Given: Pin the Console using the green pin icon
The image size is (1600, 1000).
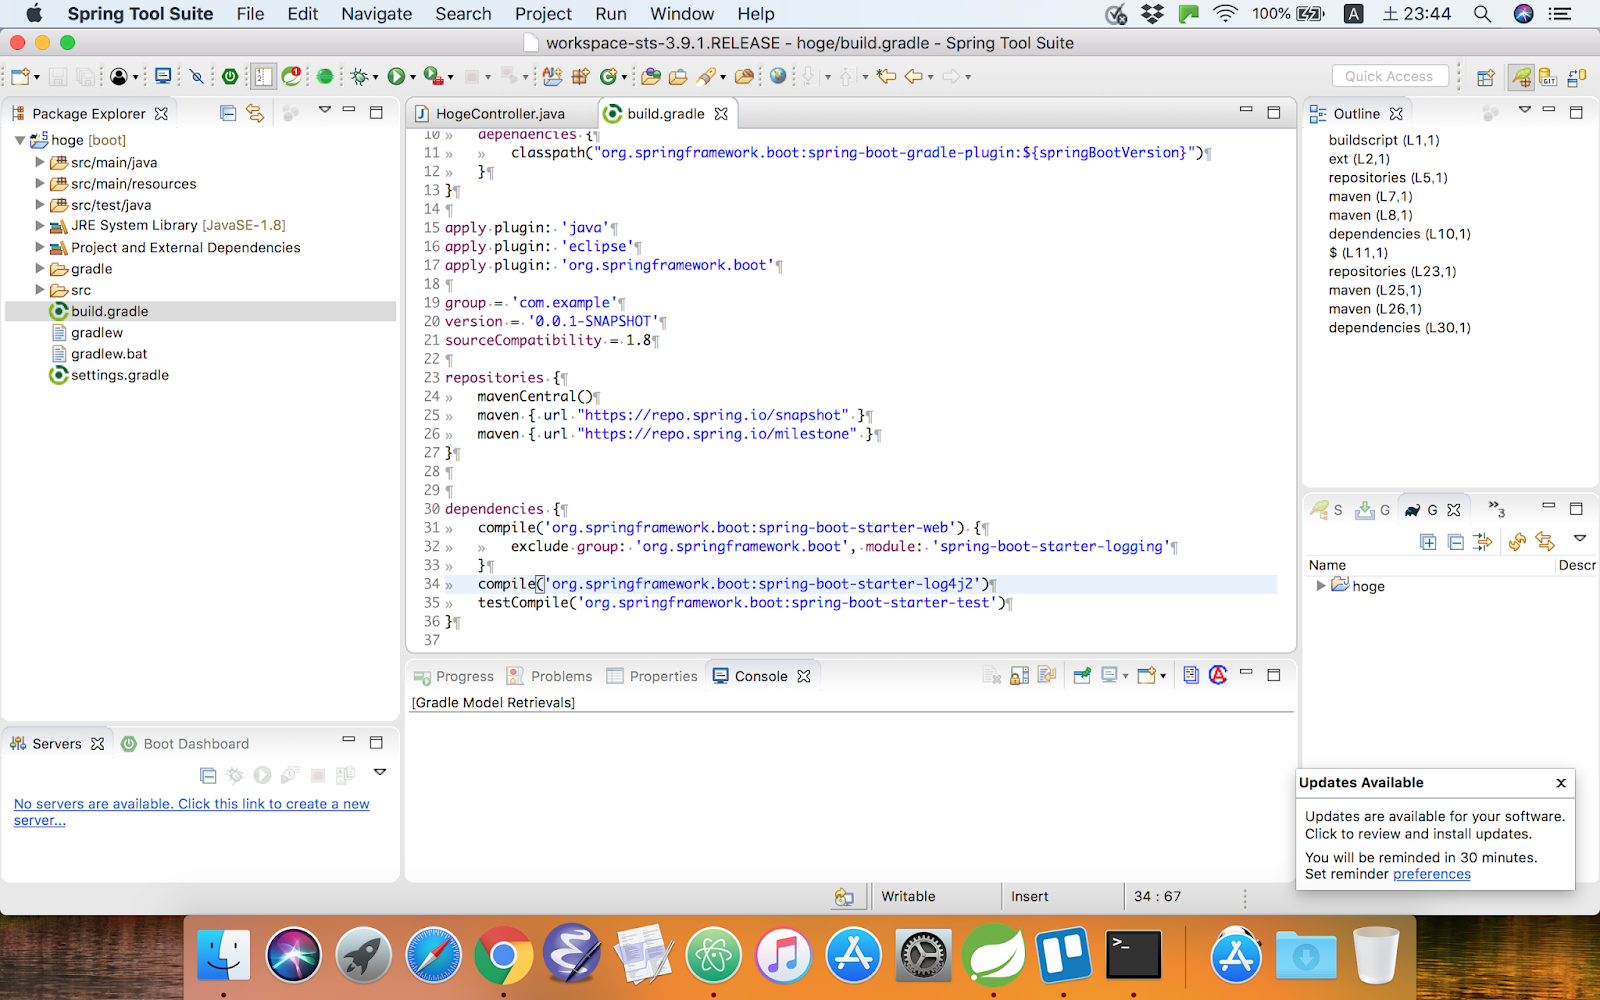Looking at the screenshot, I should pos(1082,675).
